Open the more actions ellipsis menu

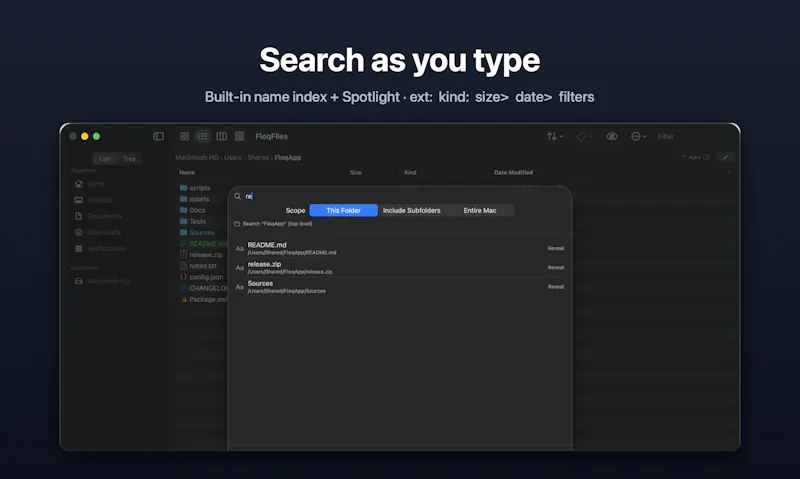click(x=638, y=136)
